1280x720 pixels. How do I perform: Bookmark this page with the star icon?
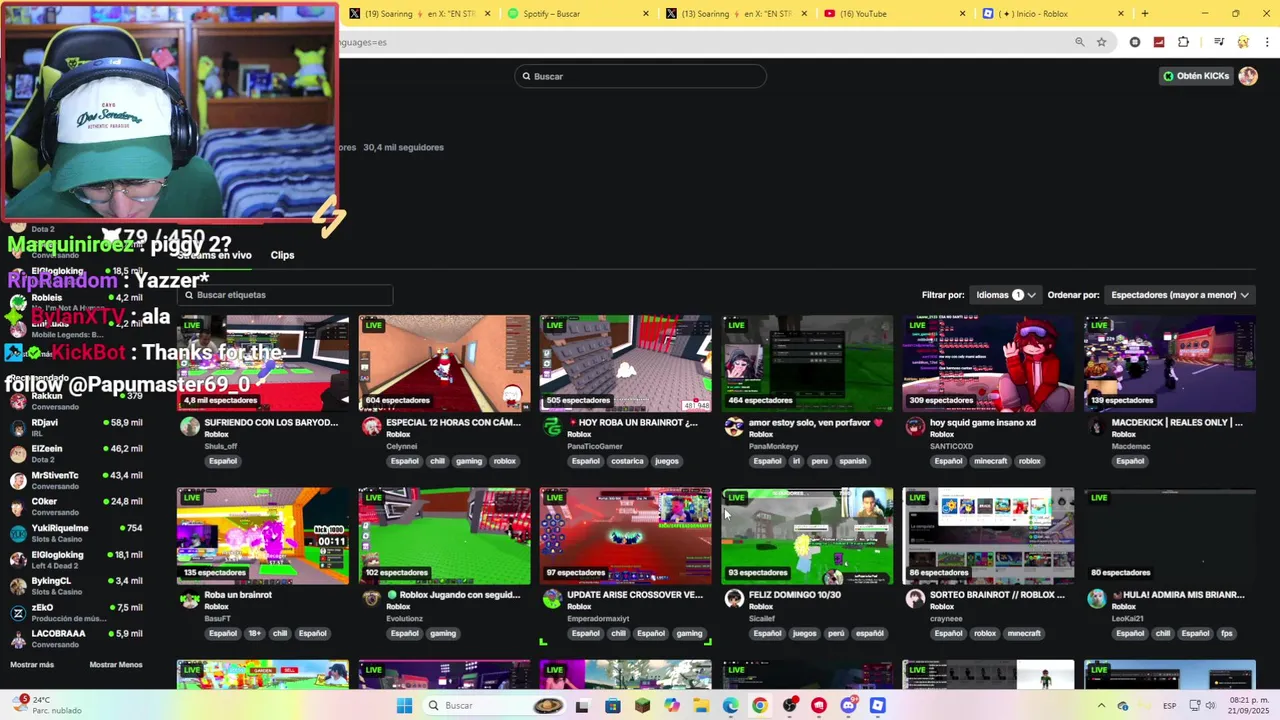coord(1101,42)
